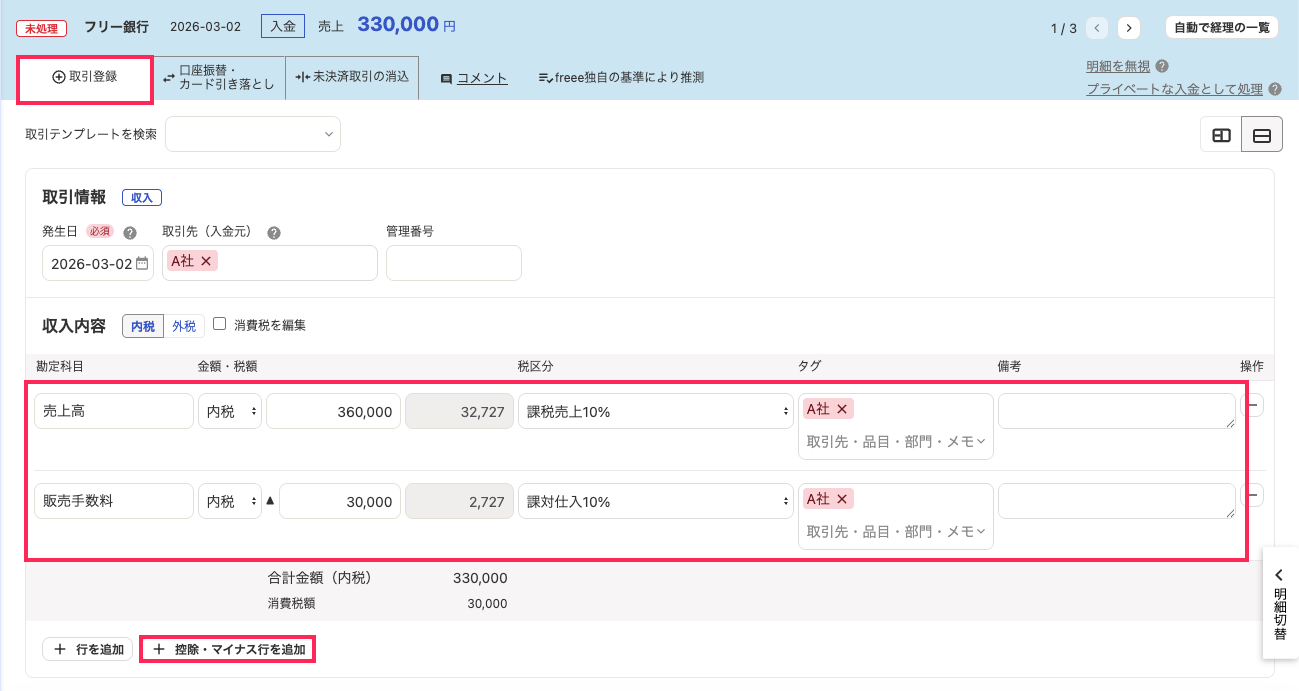Remove A社 tag in 販売手数料 row
The image size is (1299, 691).
(842, 499)
